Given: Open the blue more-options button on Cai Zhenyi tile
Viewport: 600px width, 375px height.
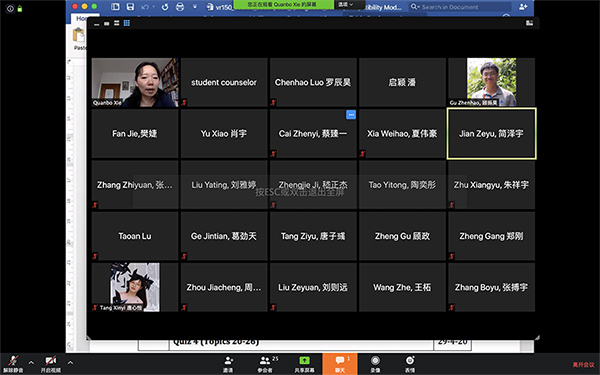Looking at the screenshot, I should 351,114.
